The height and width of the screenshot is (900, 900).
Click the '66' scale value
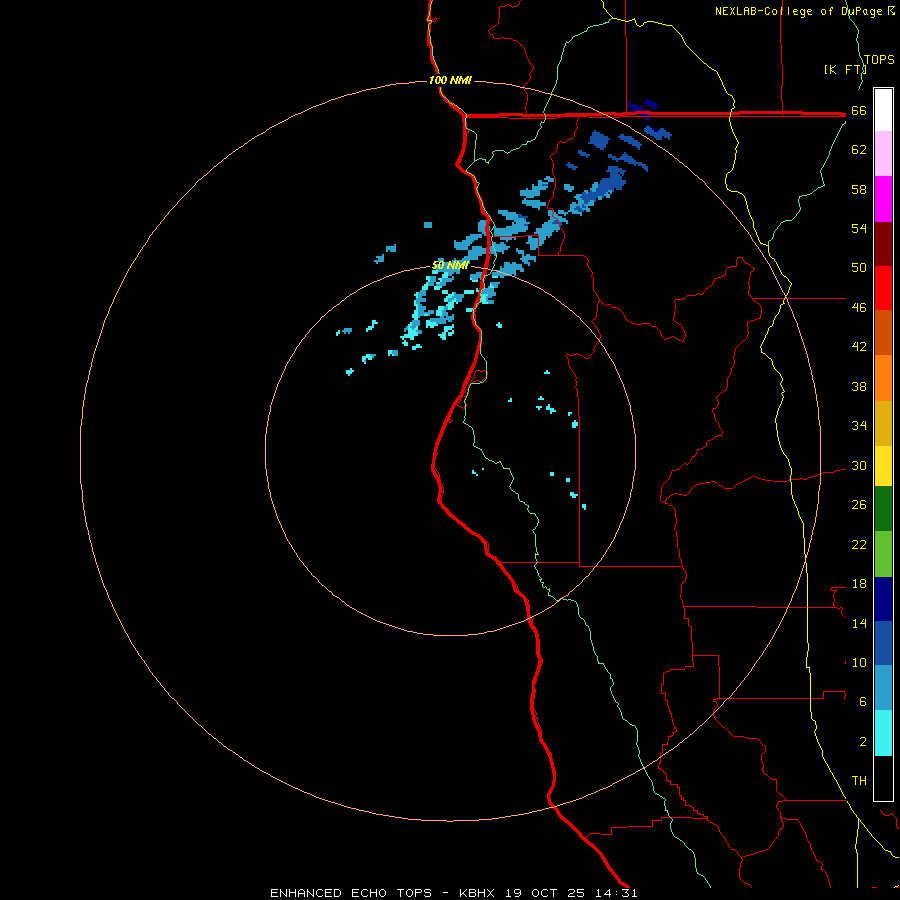pos(859,111)
